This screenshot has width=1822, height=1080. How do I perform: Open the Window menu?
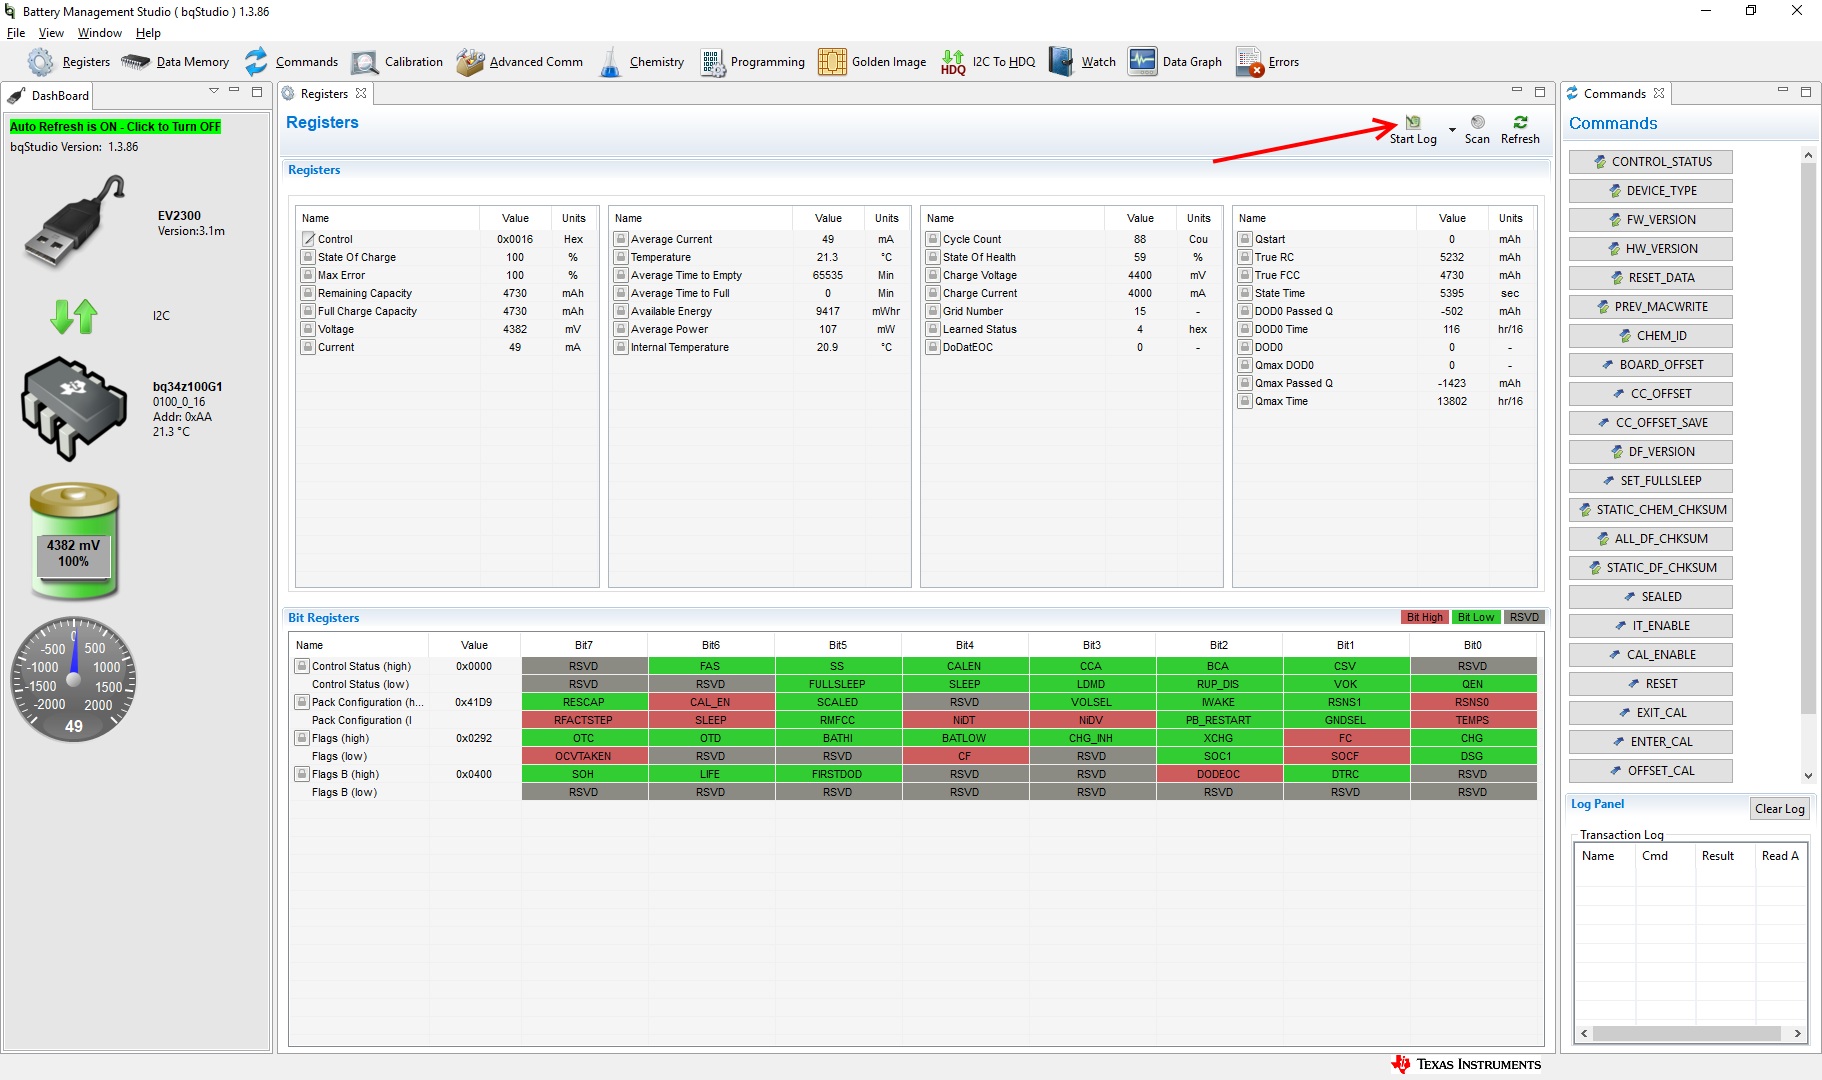tap(100, 33)
